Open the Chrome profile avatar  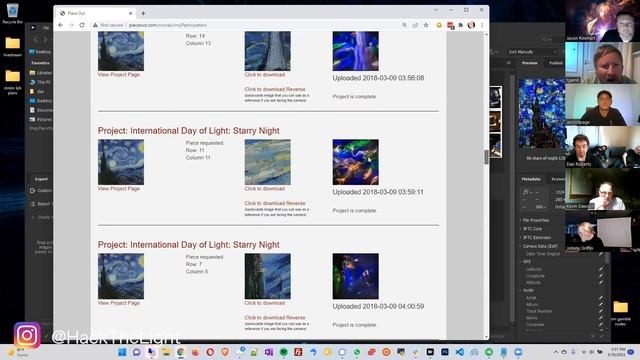point(471,25)
